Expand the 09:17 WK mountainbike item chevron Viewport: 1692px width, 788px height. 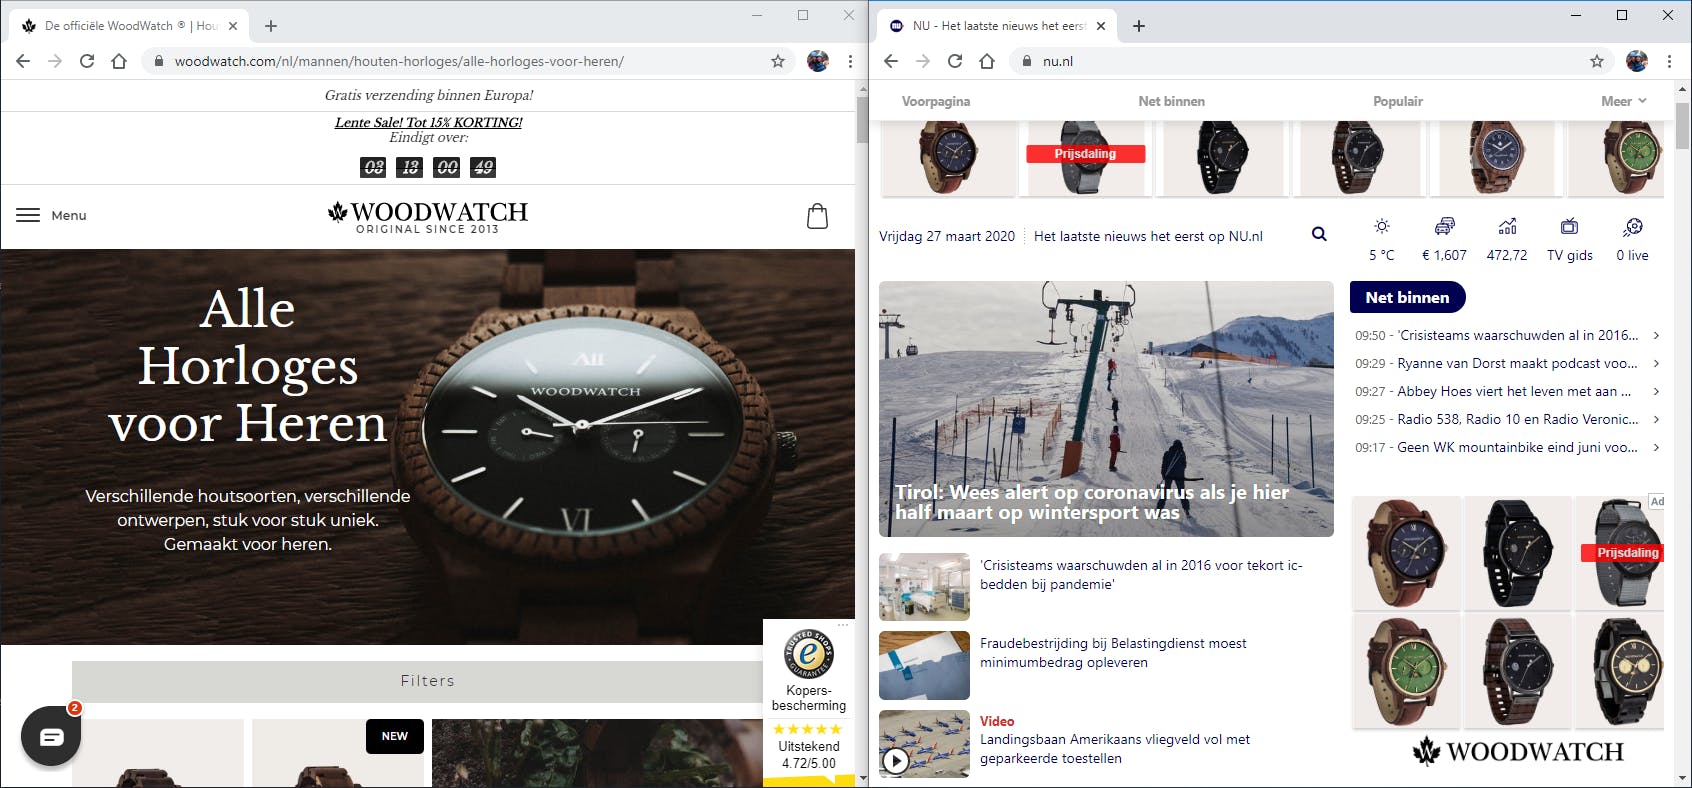pos(1656,447)
